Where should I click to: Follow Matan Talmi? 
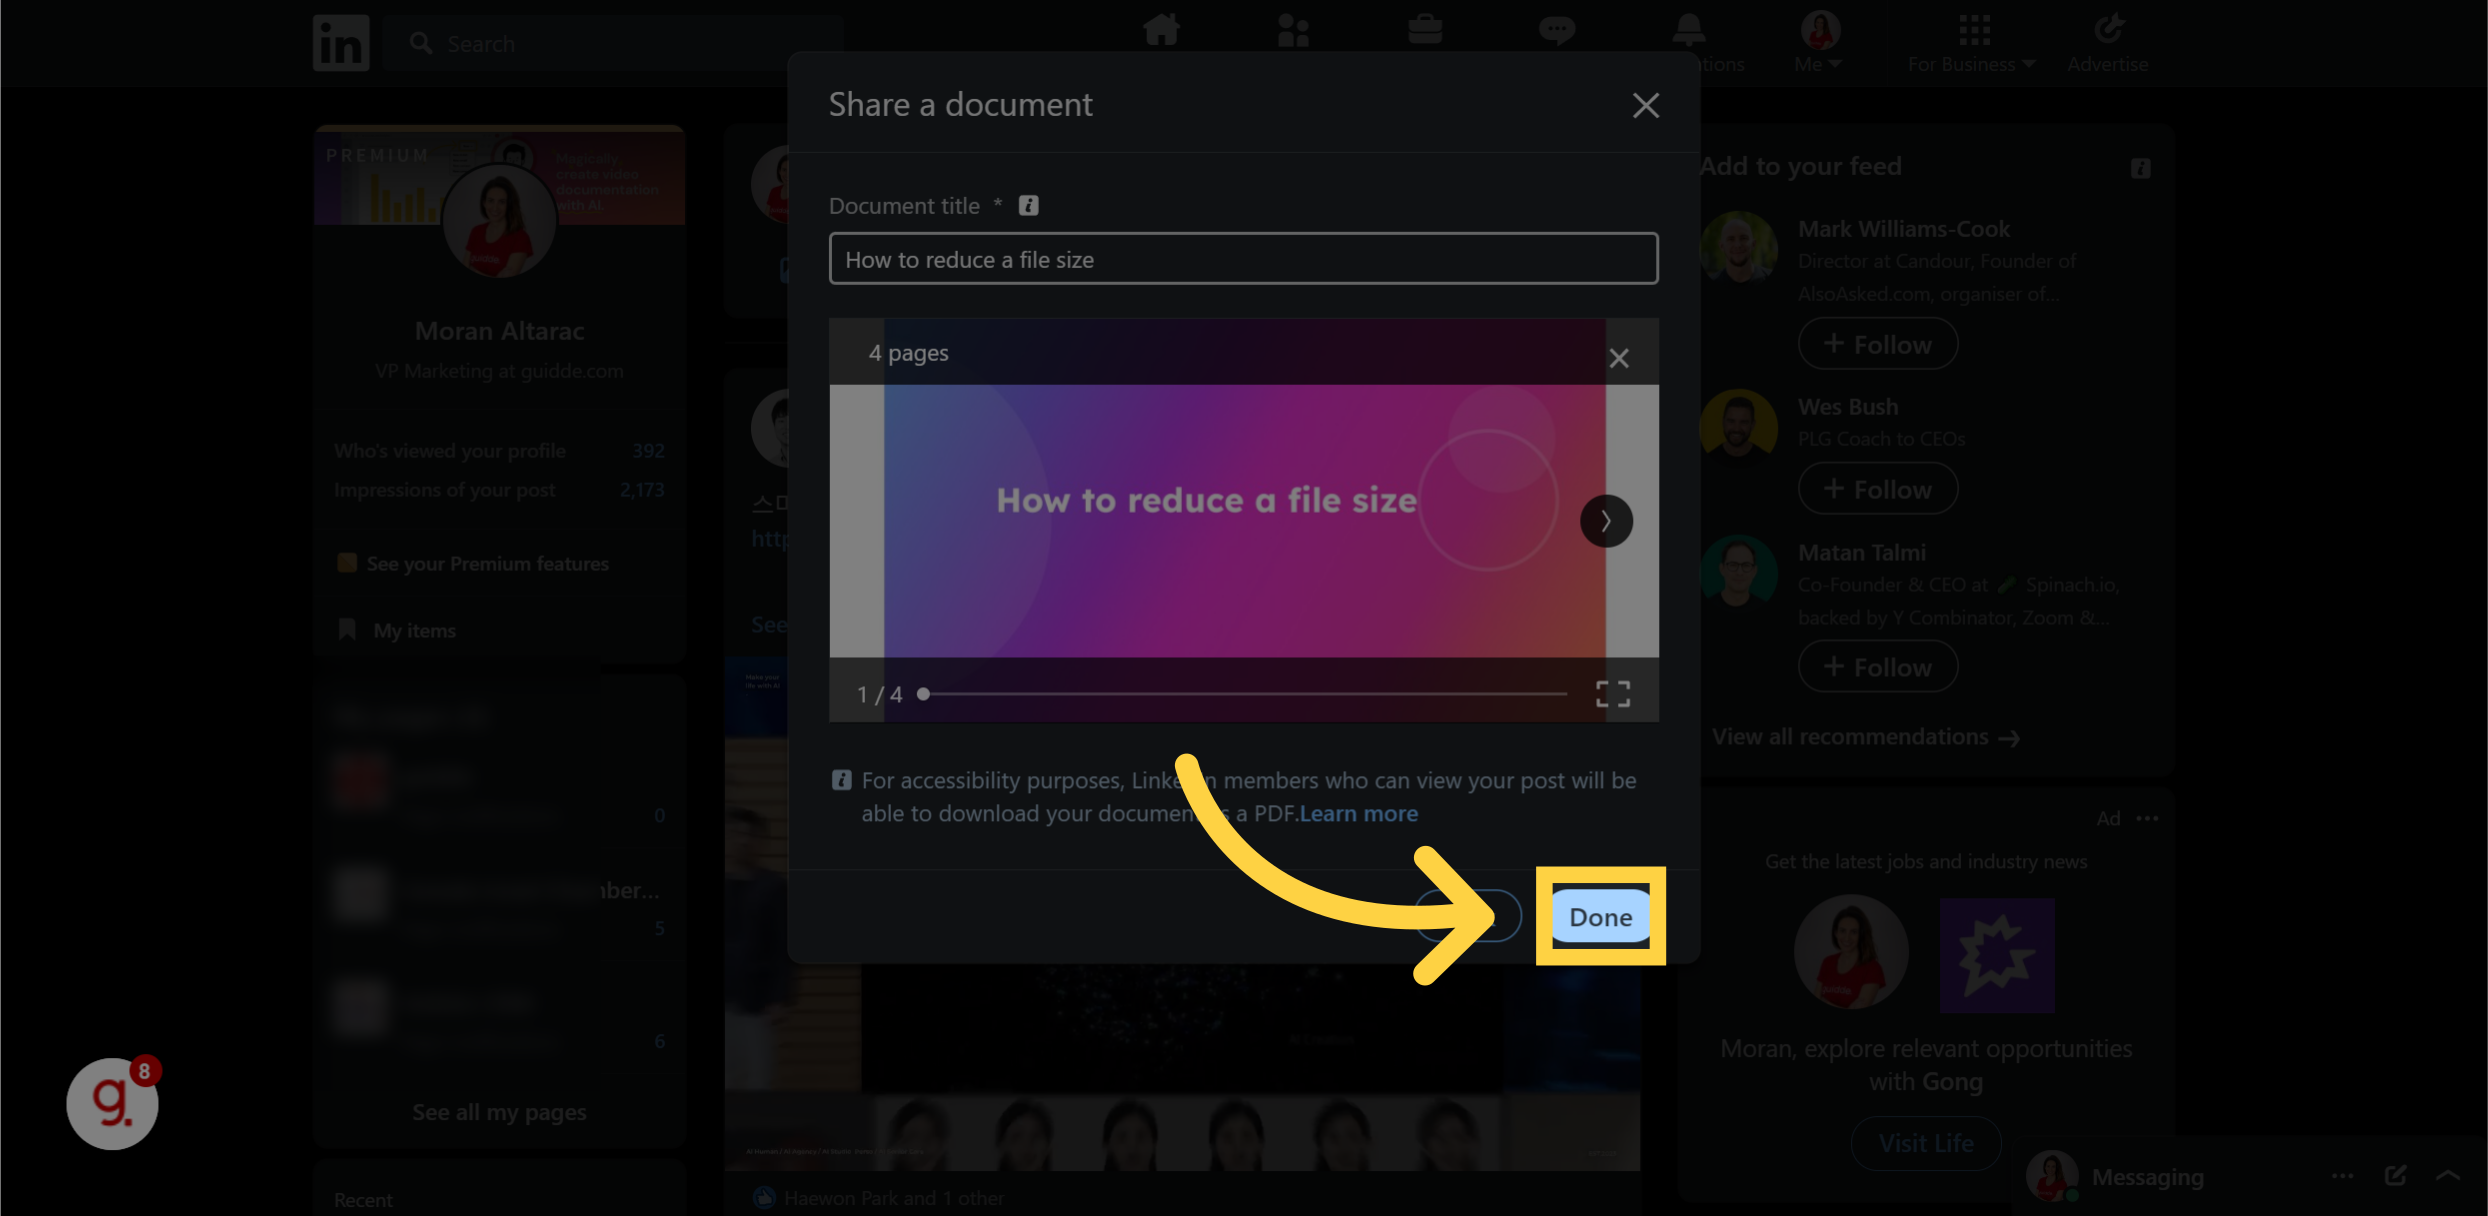click(1878, 667)
